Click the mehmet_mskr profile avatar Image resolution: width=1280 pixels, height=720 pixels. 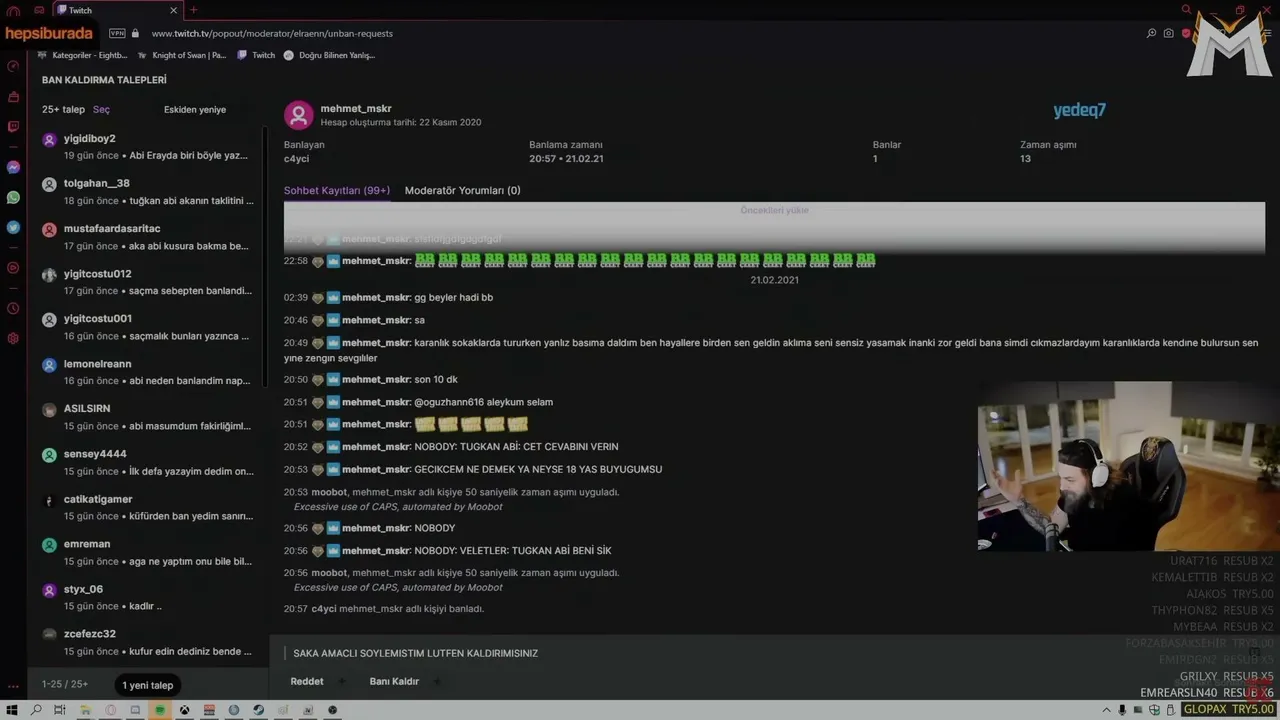pyautogui.click(x=299, y=115)
